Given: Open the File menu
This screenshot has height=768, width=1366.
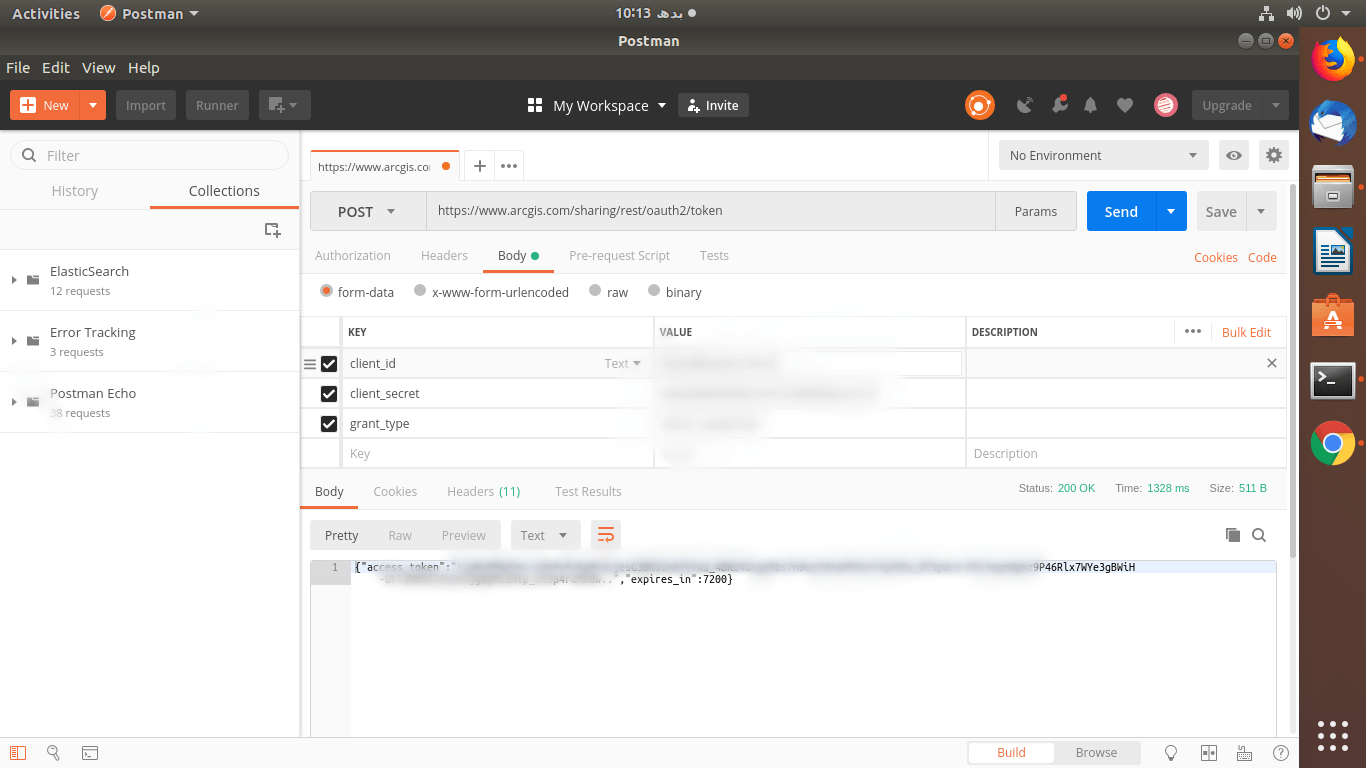Looking at the screenshot, I should tap(18, 67).
